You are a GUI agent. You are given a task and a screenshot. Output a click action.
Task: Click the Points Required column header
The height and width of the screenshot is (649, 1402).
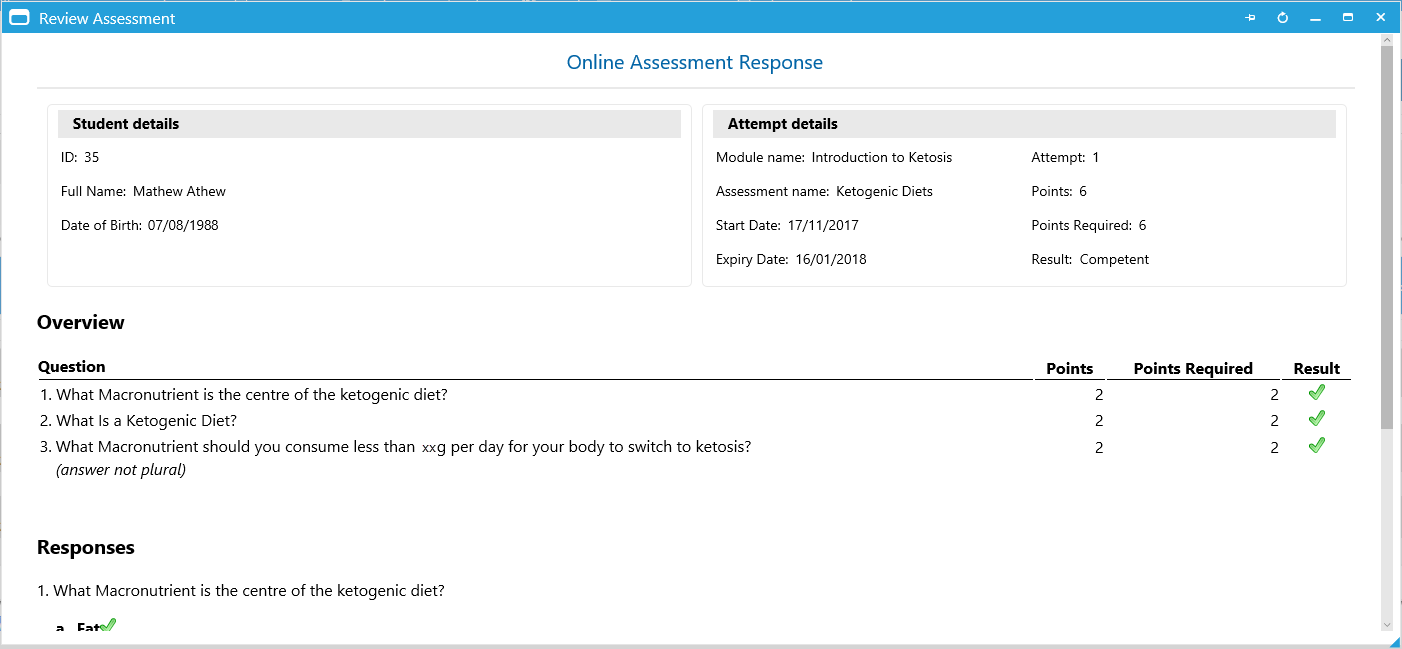click(x=1193, y=368)
